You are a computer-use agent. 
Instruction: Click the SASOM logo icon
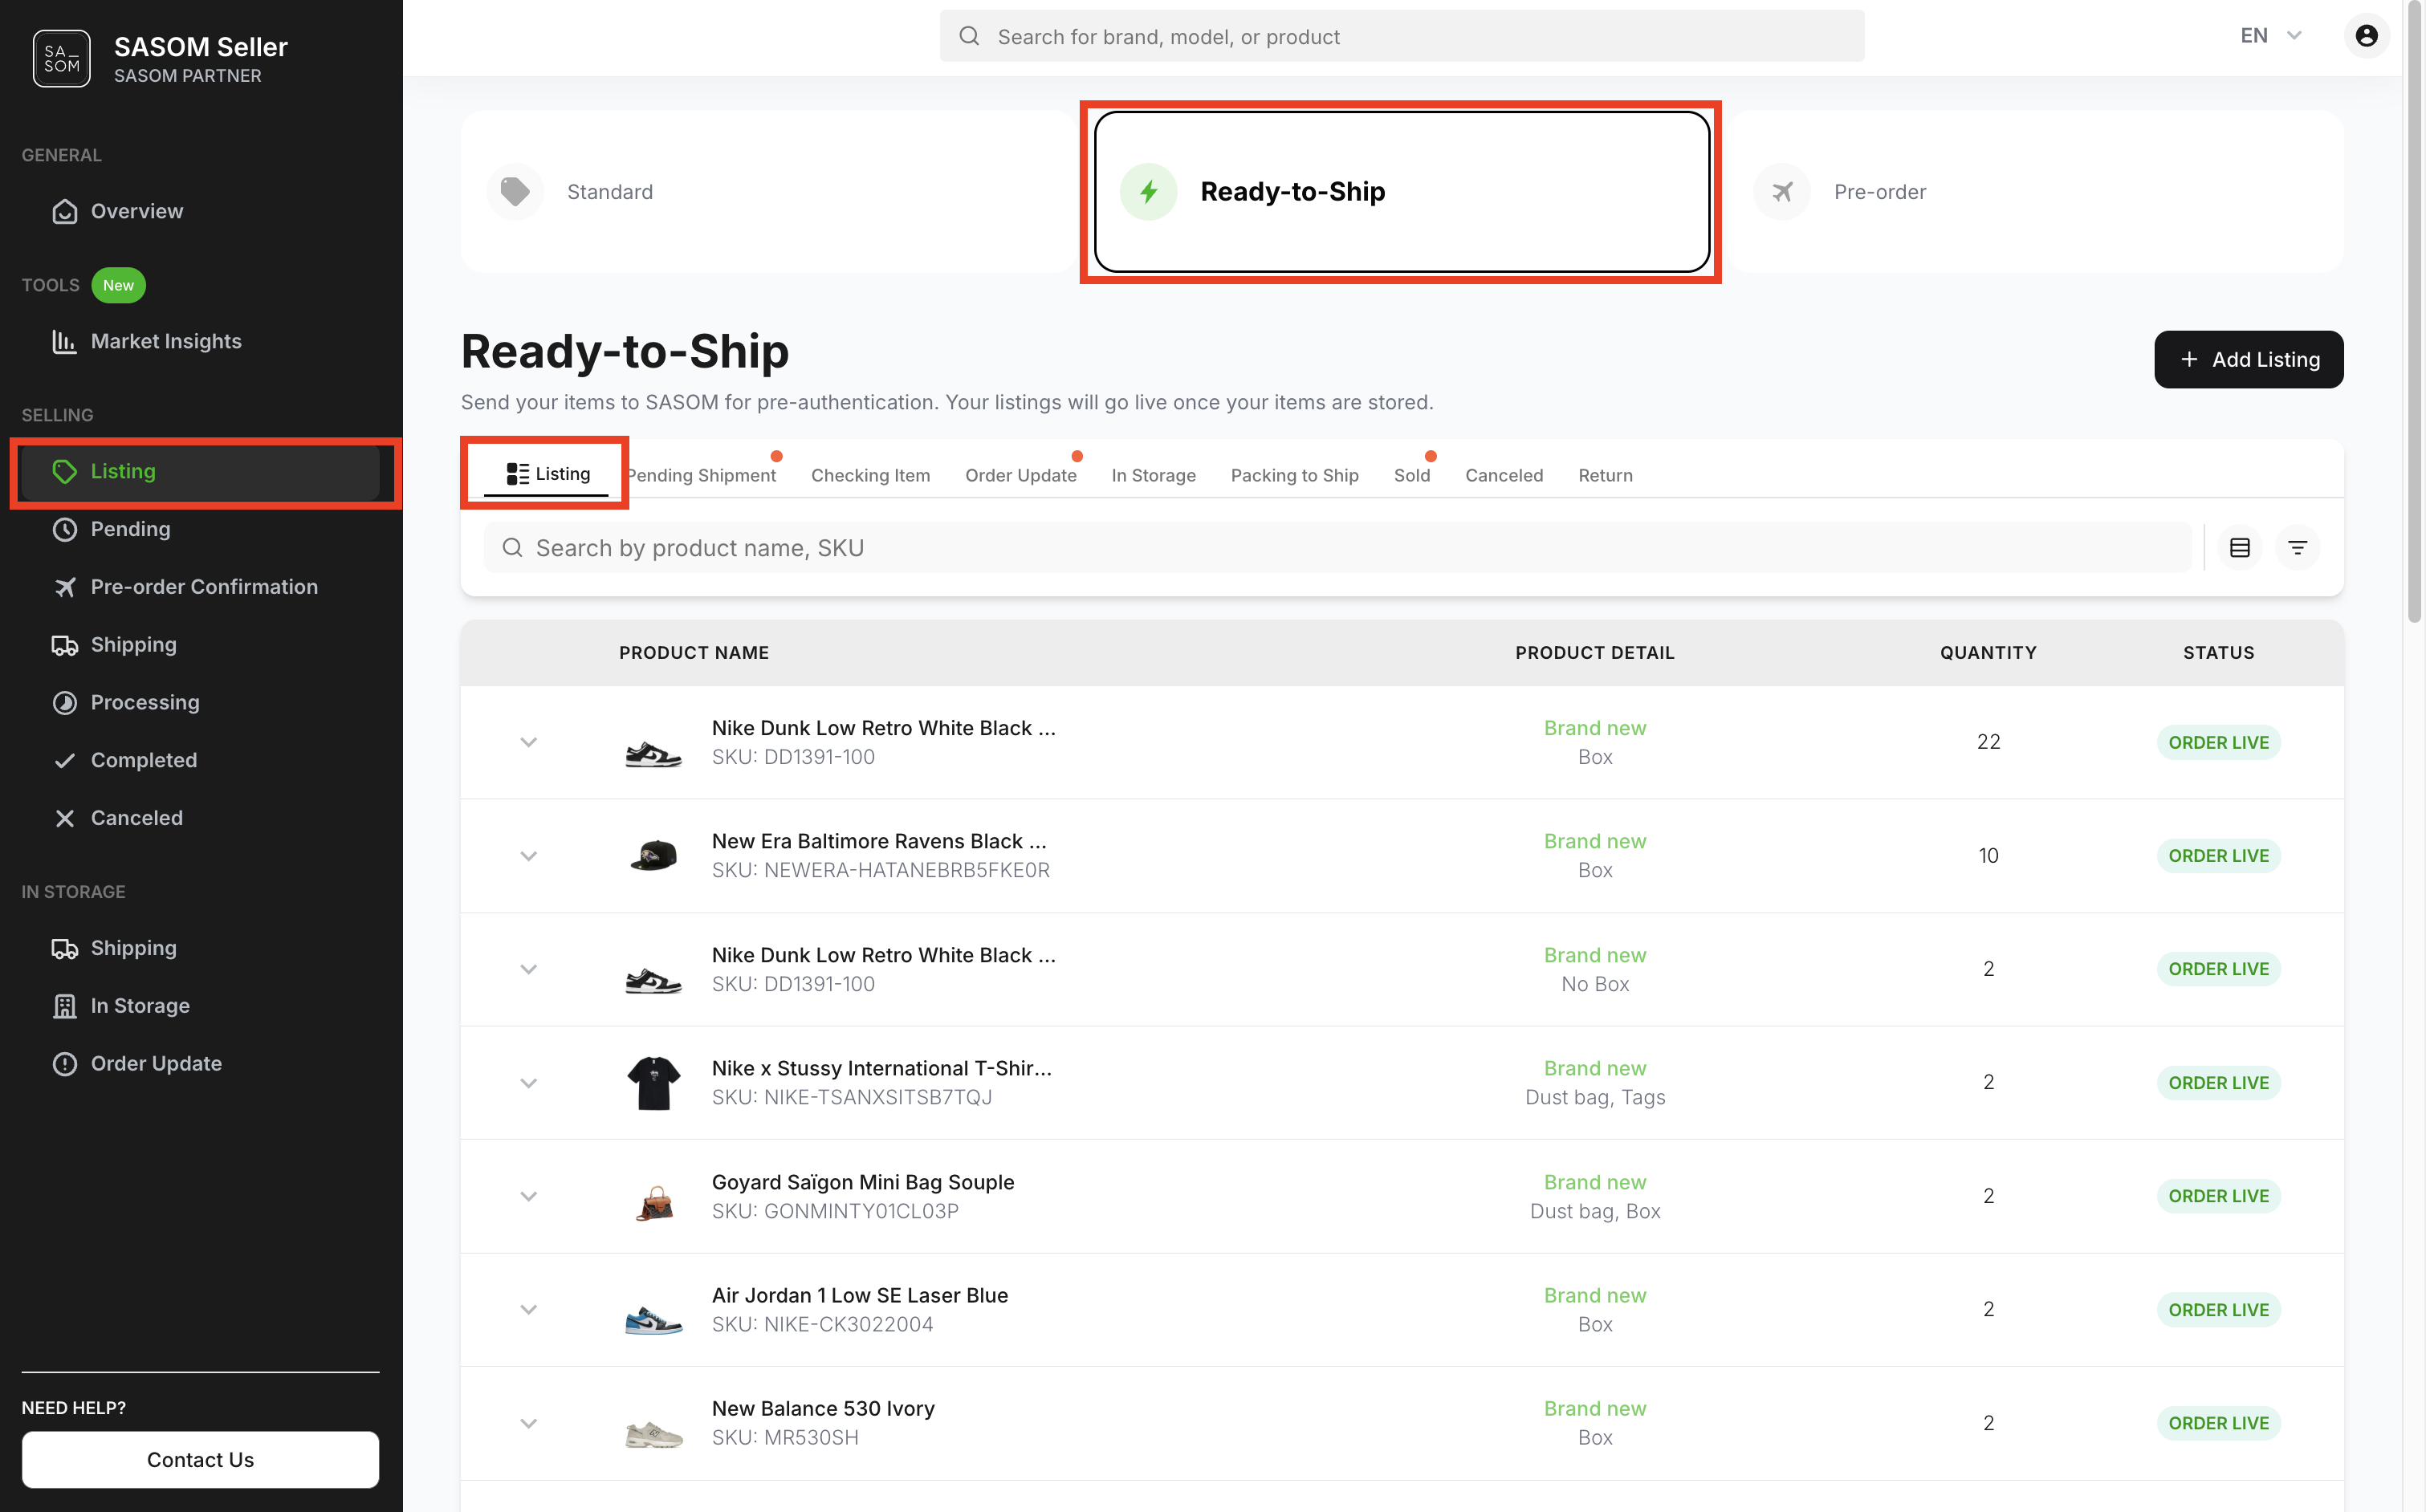click(x=61, y=59)
